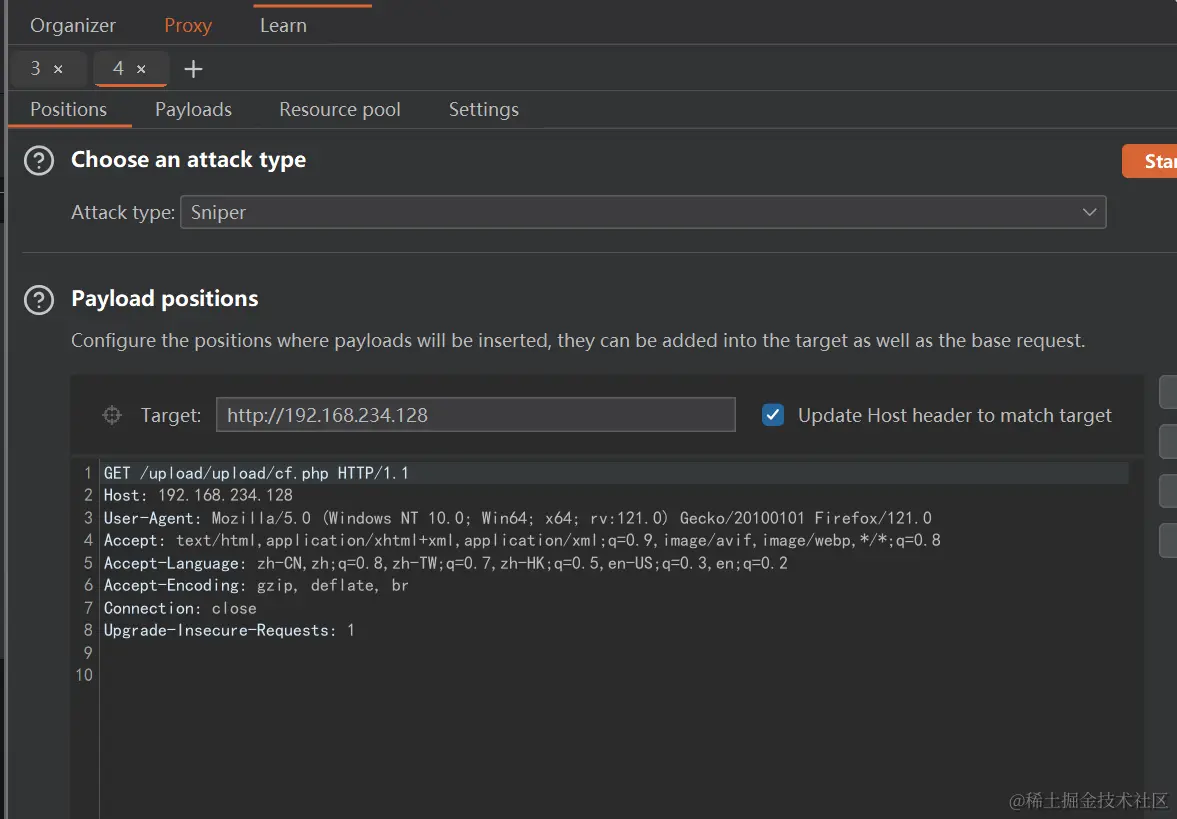The height and width of the screenshot is (819, 1177).
Task: Open the Attack type Sniper dropdown
Action: 643,212
